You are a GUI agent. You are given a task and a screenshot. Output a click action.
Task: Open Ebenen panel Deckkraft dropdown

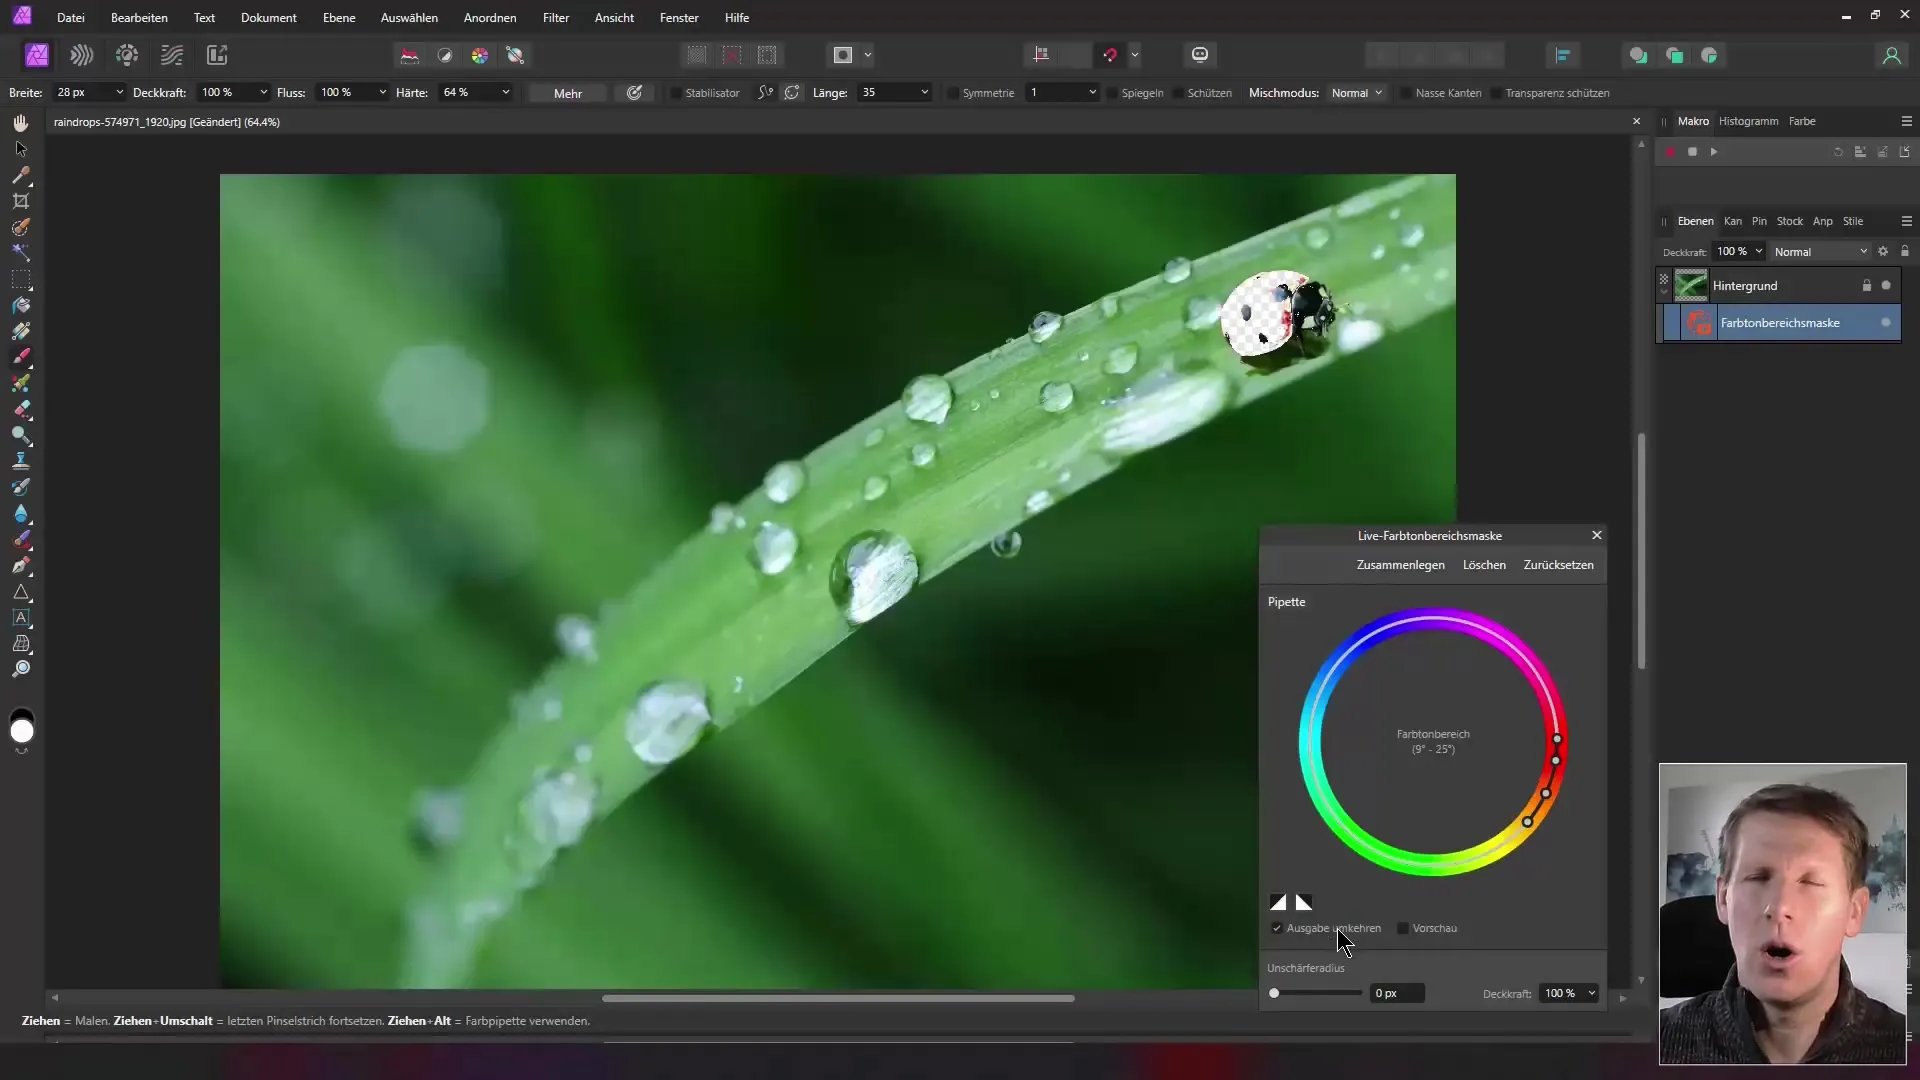pyautogui.click(x=1758, y=251)
